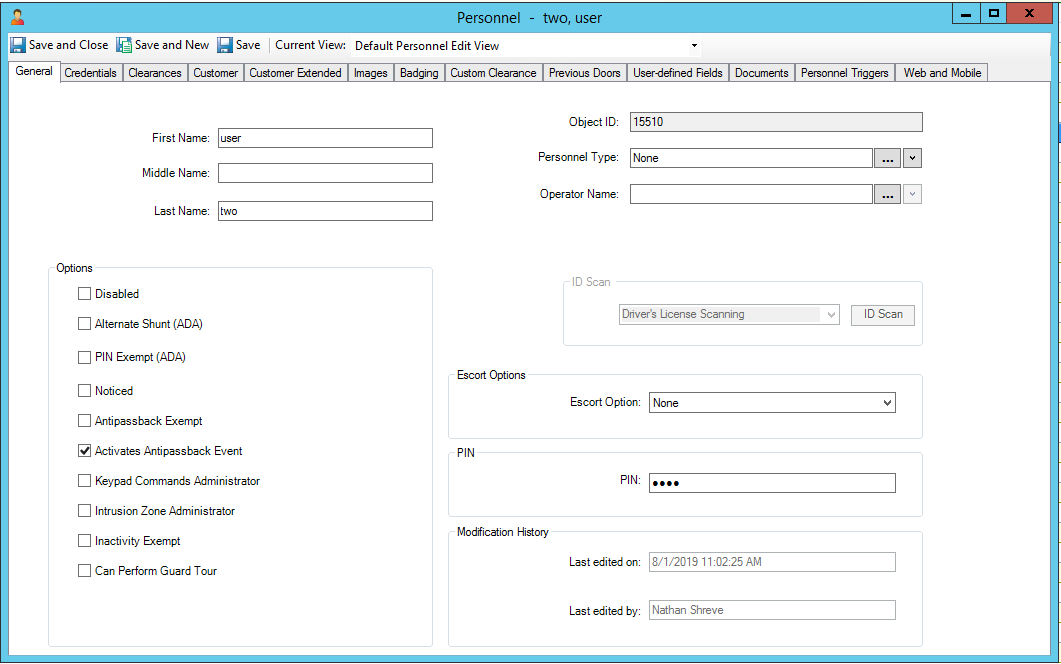The image size is (1061, 664).
Task: Click the Save toolbar icon
Action: (223, 44)
